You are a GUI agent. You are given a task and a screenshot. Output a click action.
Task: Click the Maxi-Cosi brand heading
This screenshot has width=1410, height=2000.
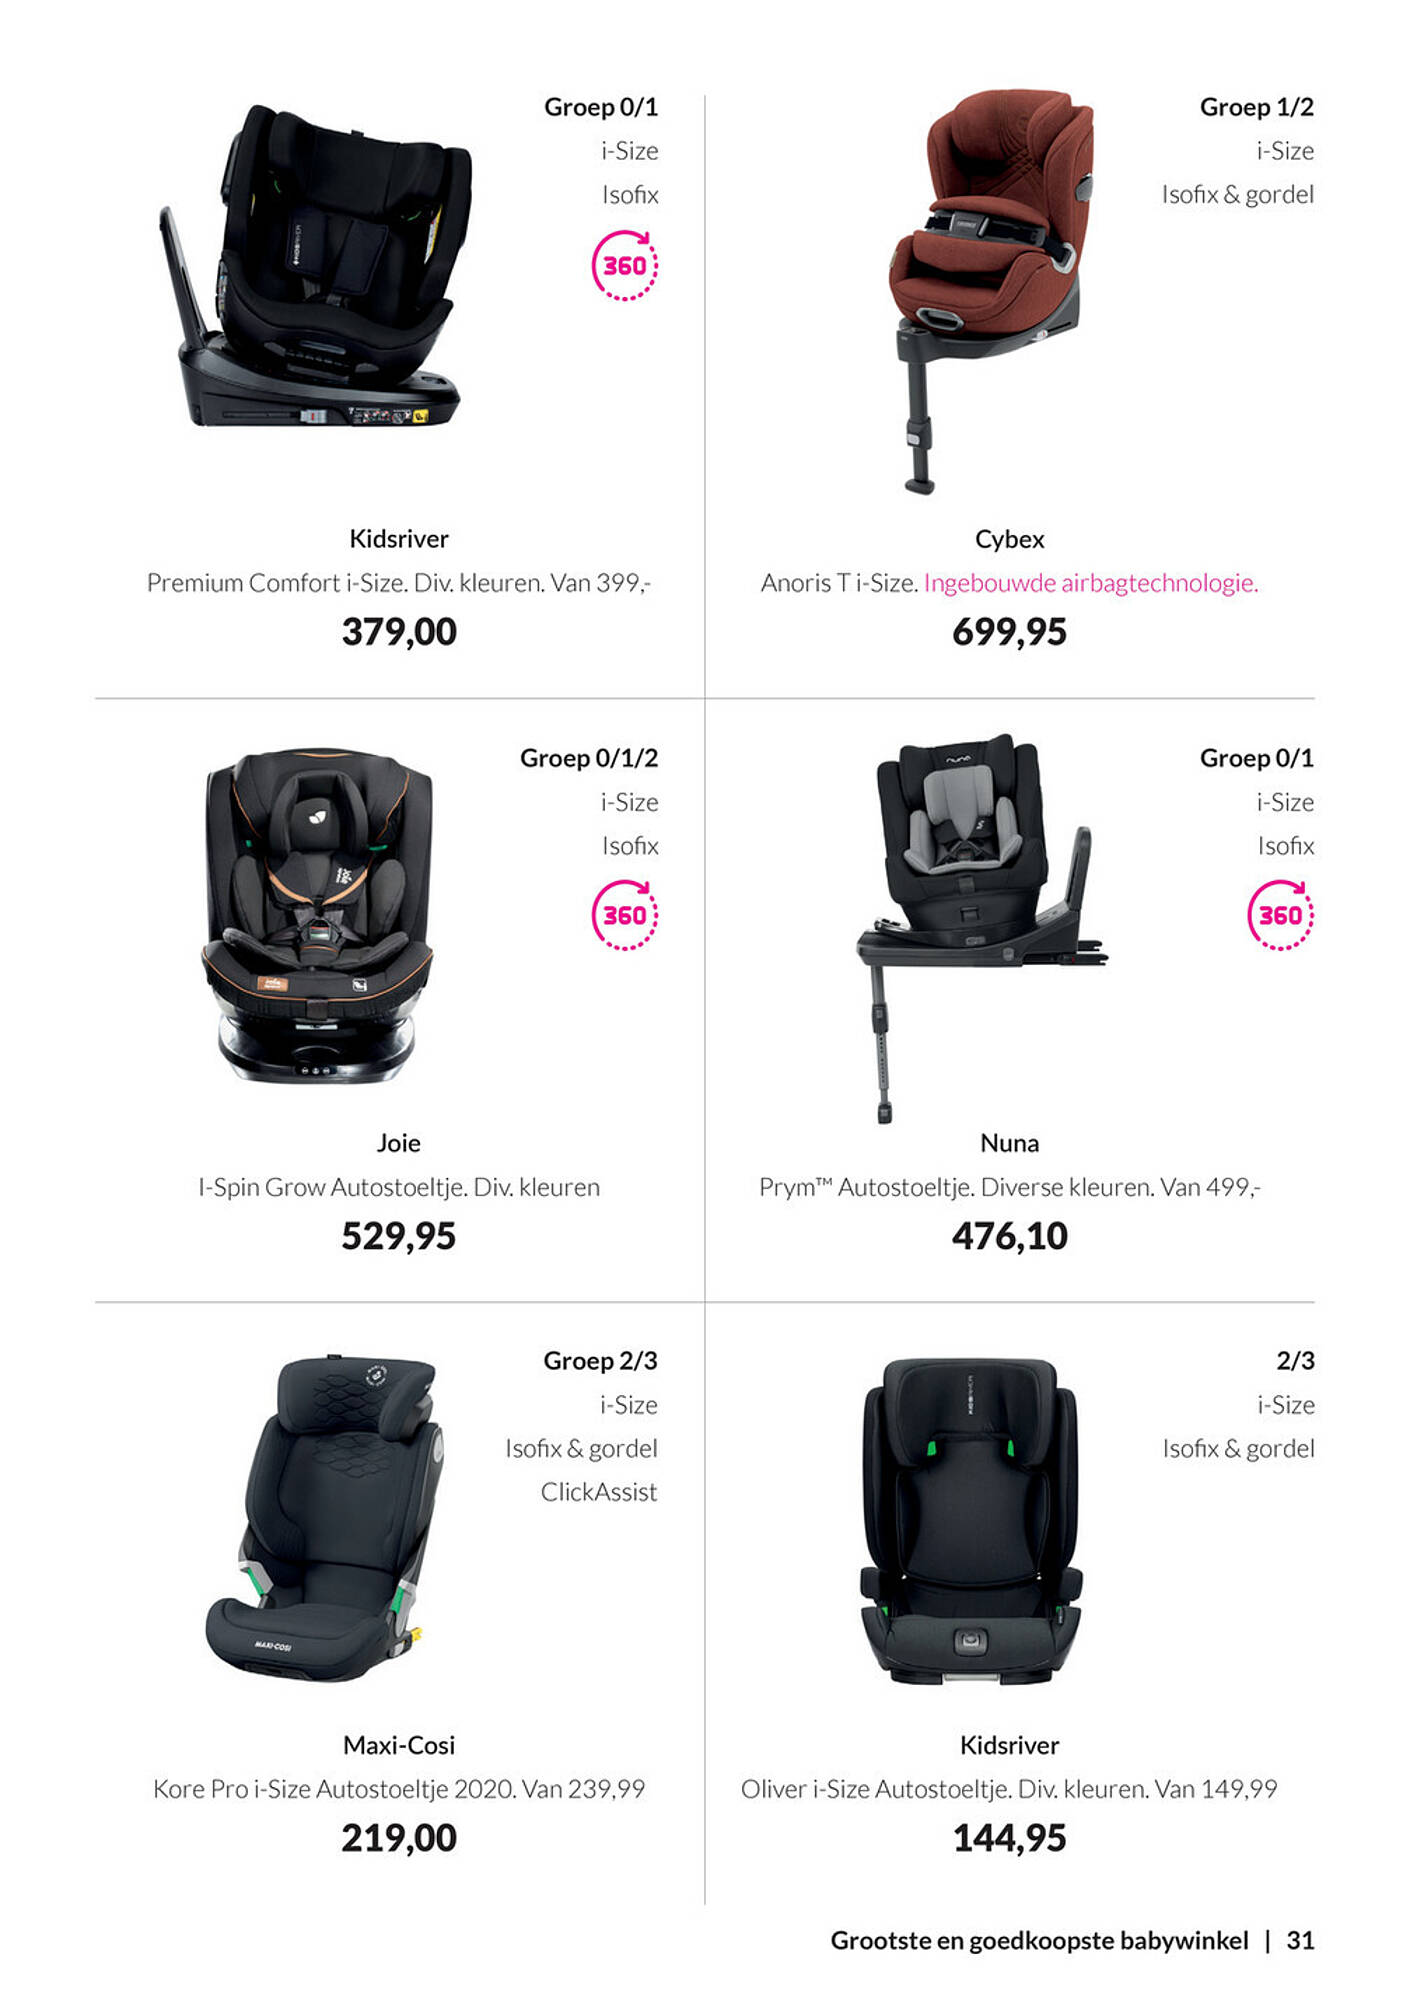(x=399, y=1745)
